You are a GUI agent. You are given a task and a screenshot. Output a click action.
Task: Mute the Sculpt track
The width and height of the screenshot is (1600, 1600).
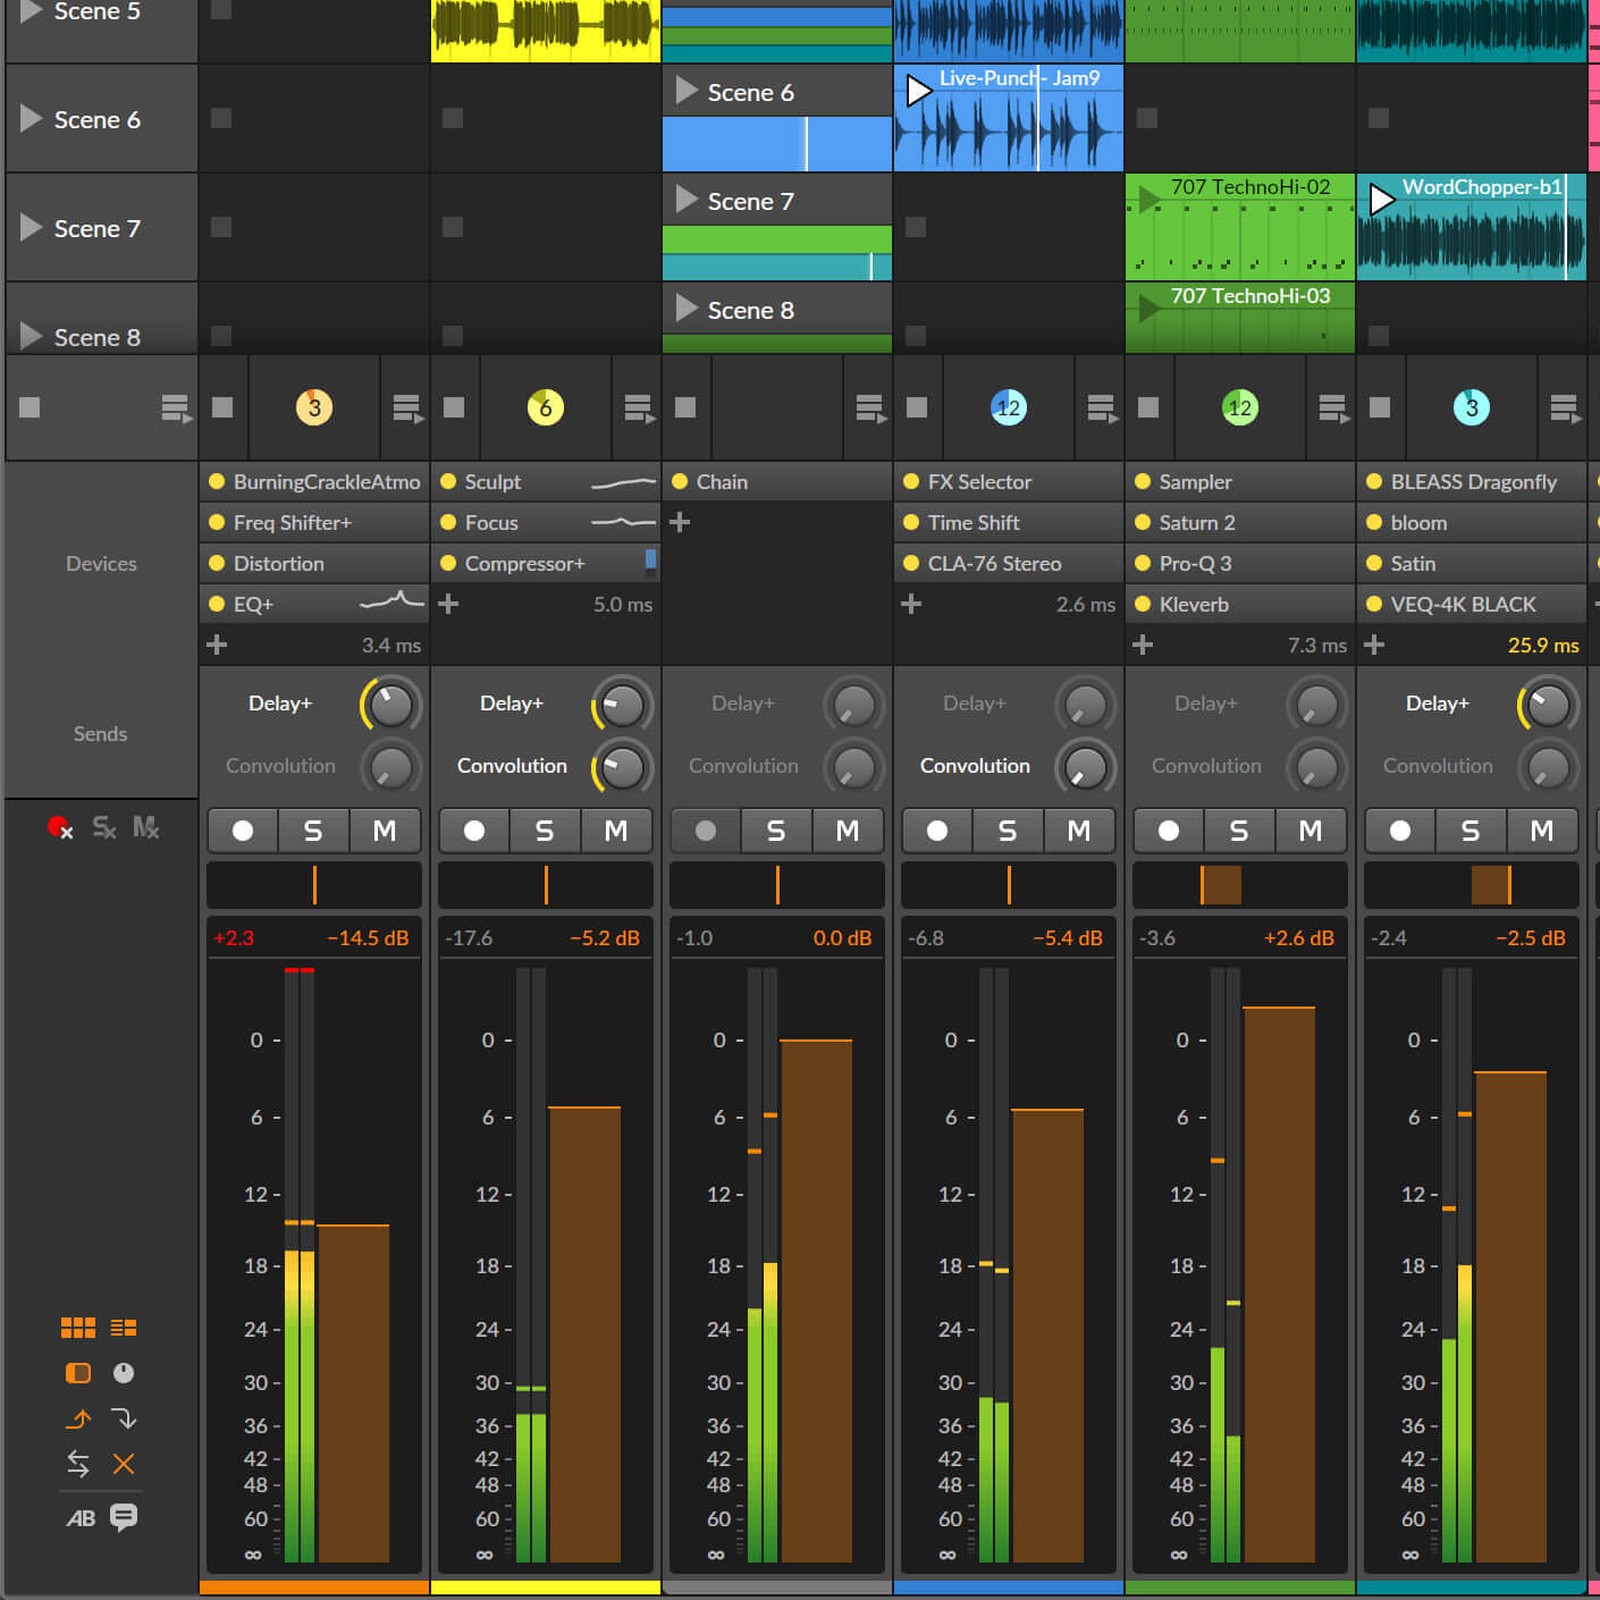point(616,831)
